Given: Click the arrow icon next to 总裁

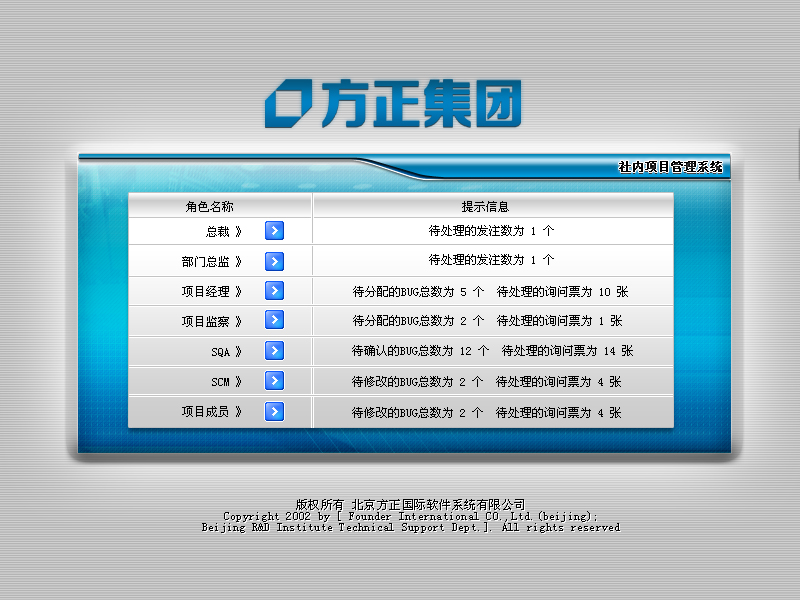Looking at the screenshot, I should (274, 231).
